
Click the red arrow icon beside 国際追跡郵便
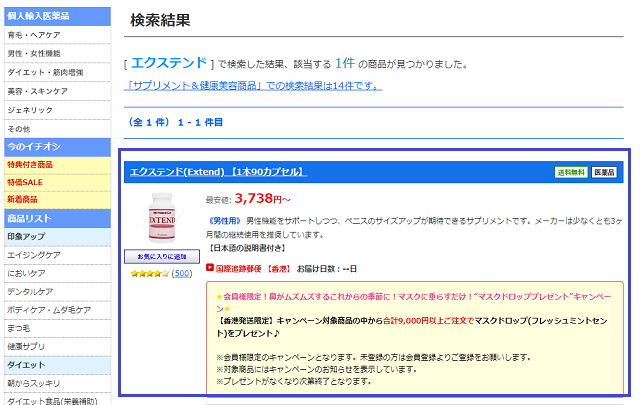pos(210,268)
